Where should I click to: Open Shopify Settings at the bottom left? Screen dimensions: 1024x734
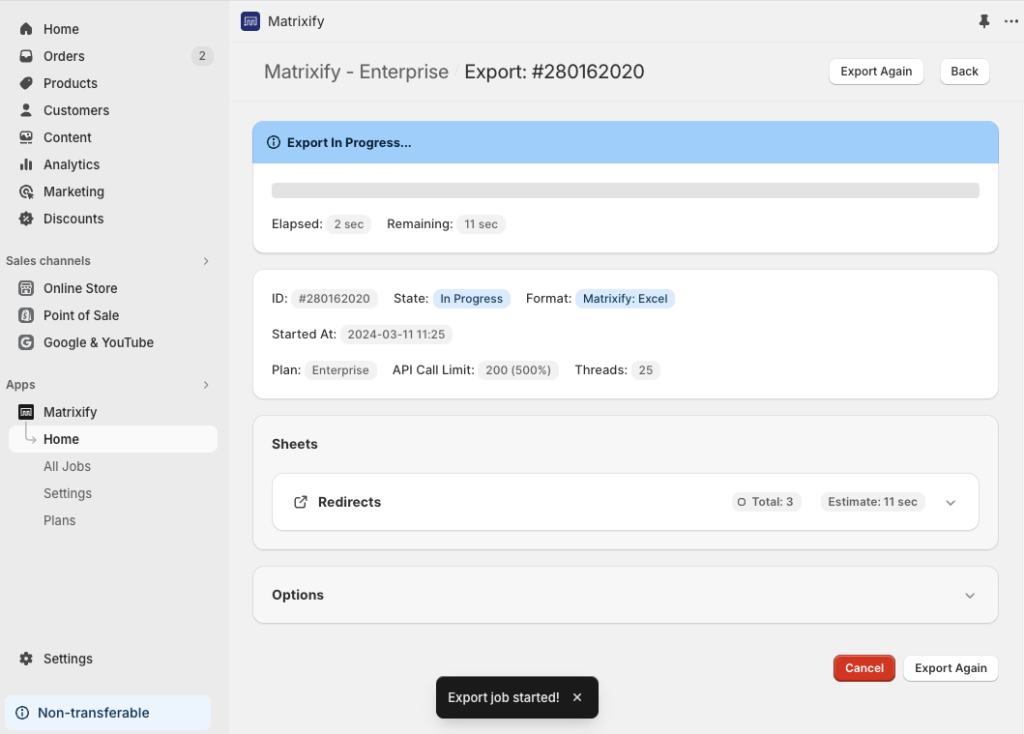(x=67, y=658)
